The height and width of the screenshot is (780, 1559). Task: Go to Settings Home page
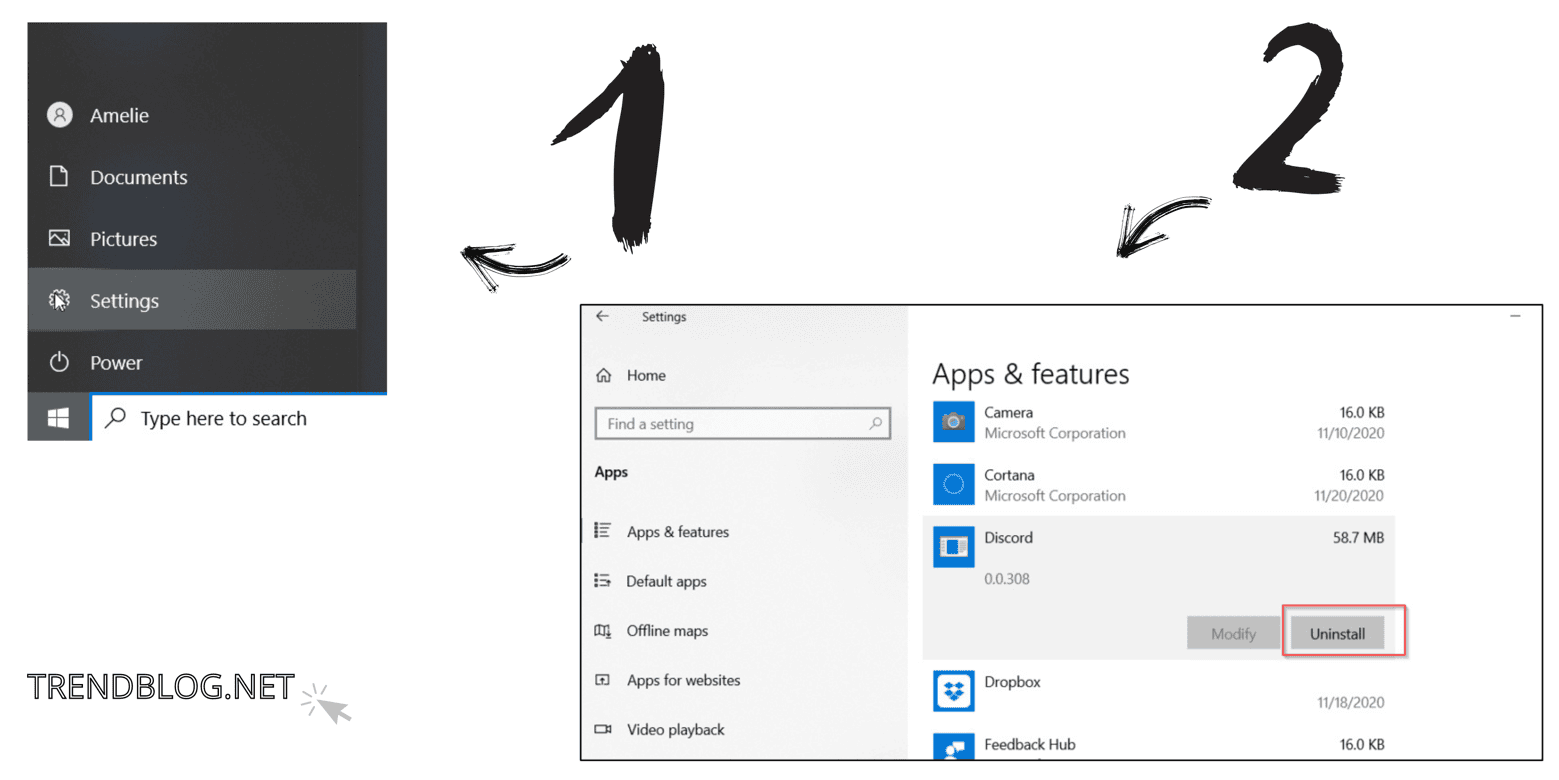(645, 376)
